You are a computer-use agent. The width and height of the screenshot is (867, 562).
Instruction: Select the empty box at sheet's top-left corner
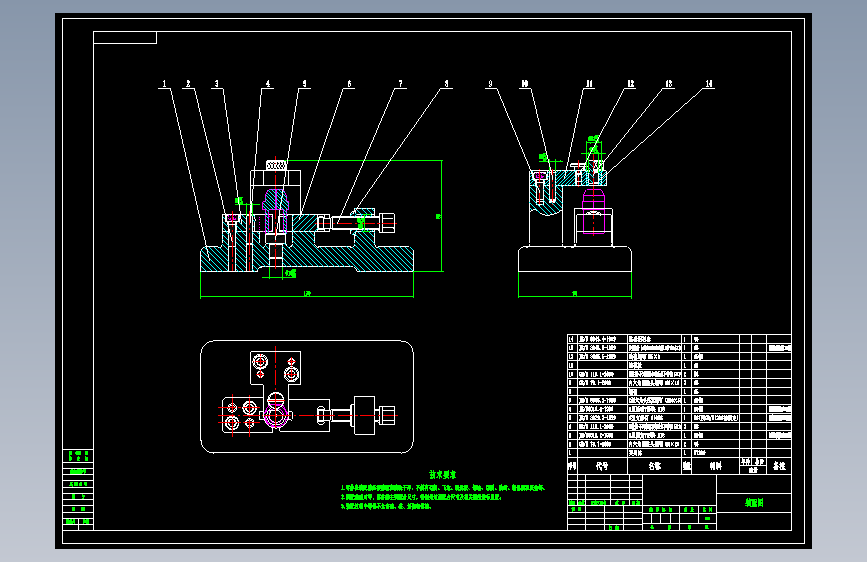[125, 38]
